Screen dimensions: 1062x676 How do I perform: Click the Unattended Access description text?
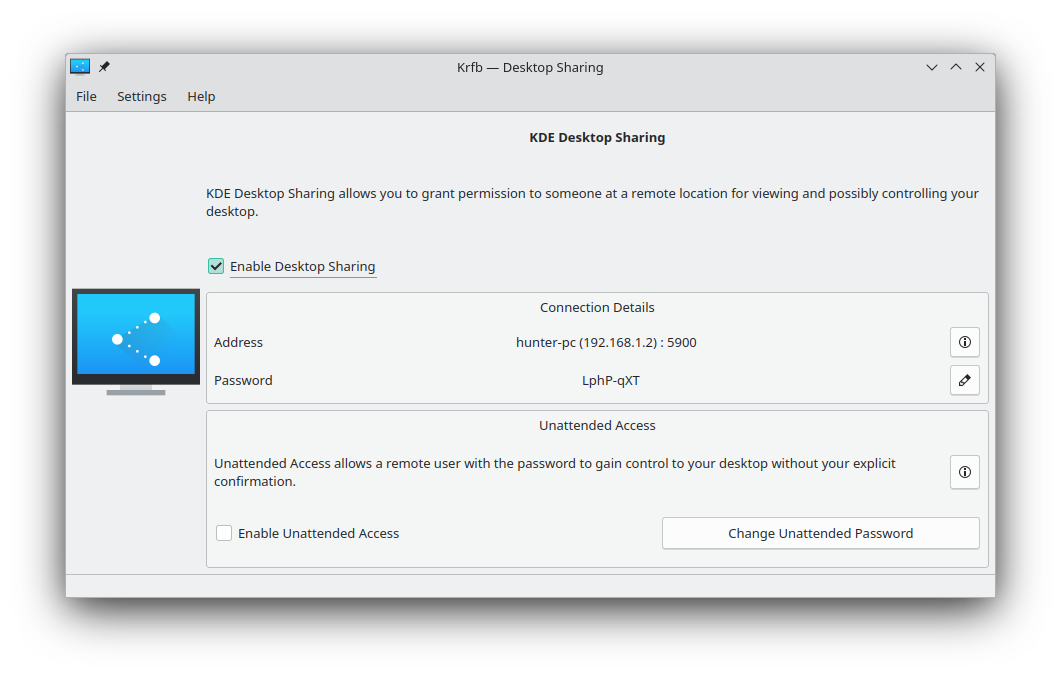tap(555, 472)
